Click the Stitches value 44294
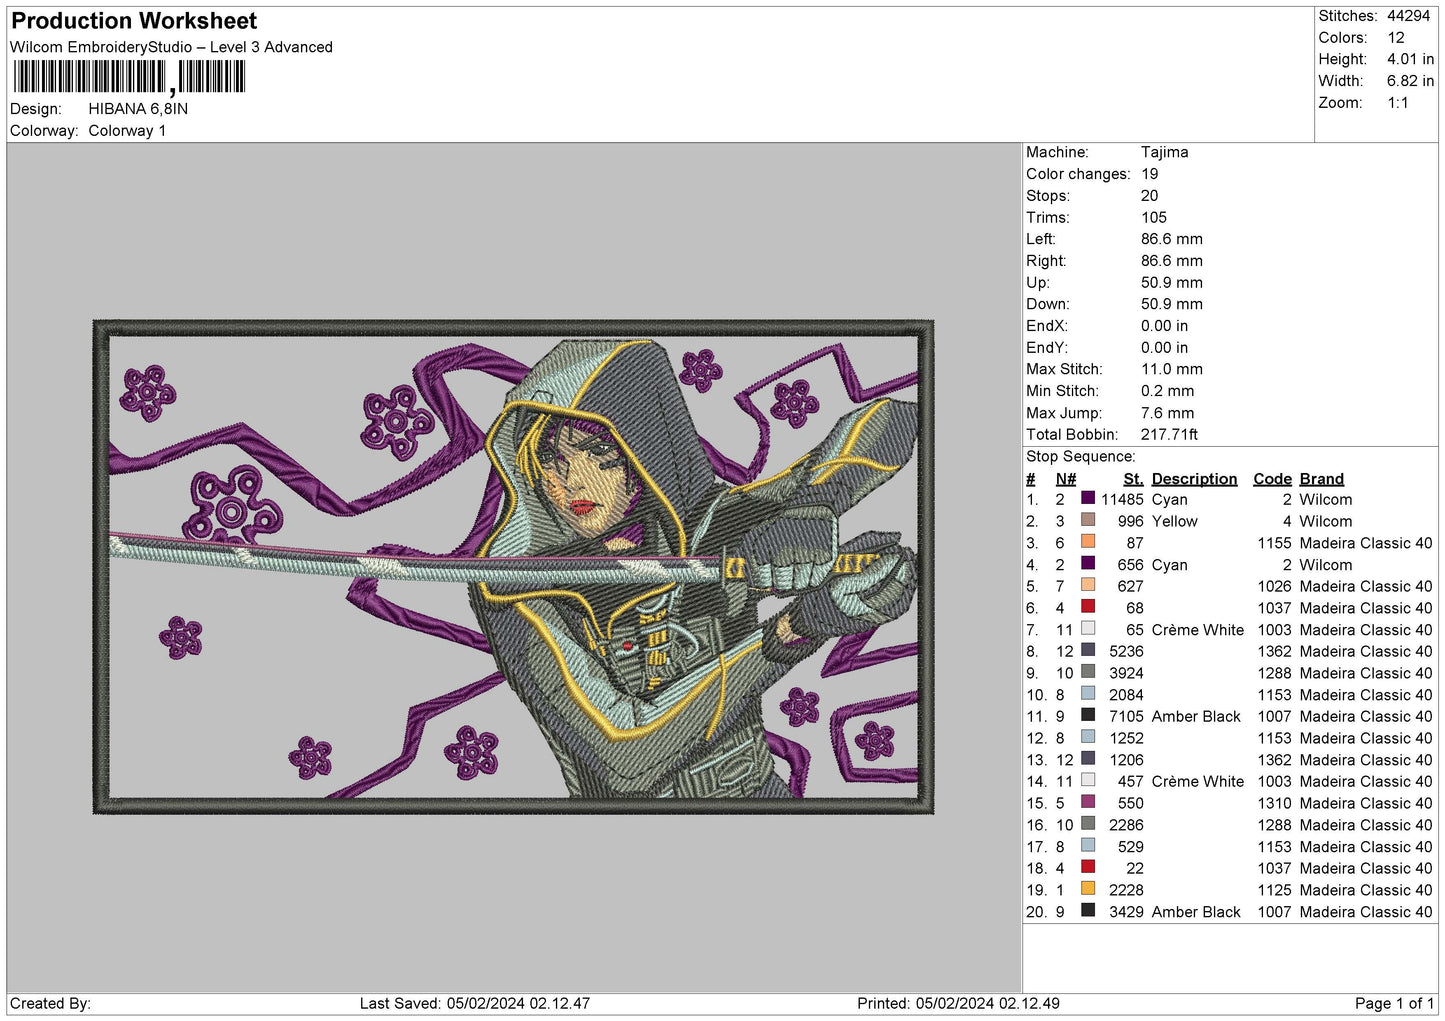This screenshot has width=1445, height=1021. (1409, 16)
